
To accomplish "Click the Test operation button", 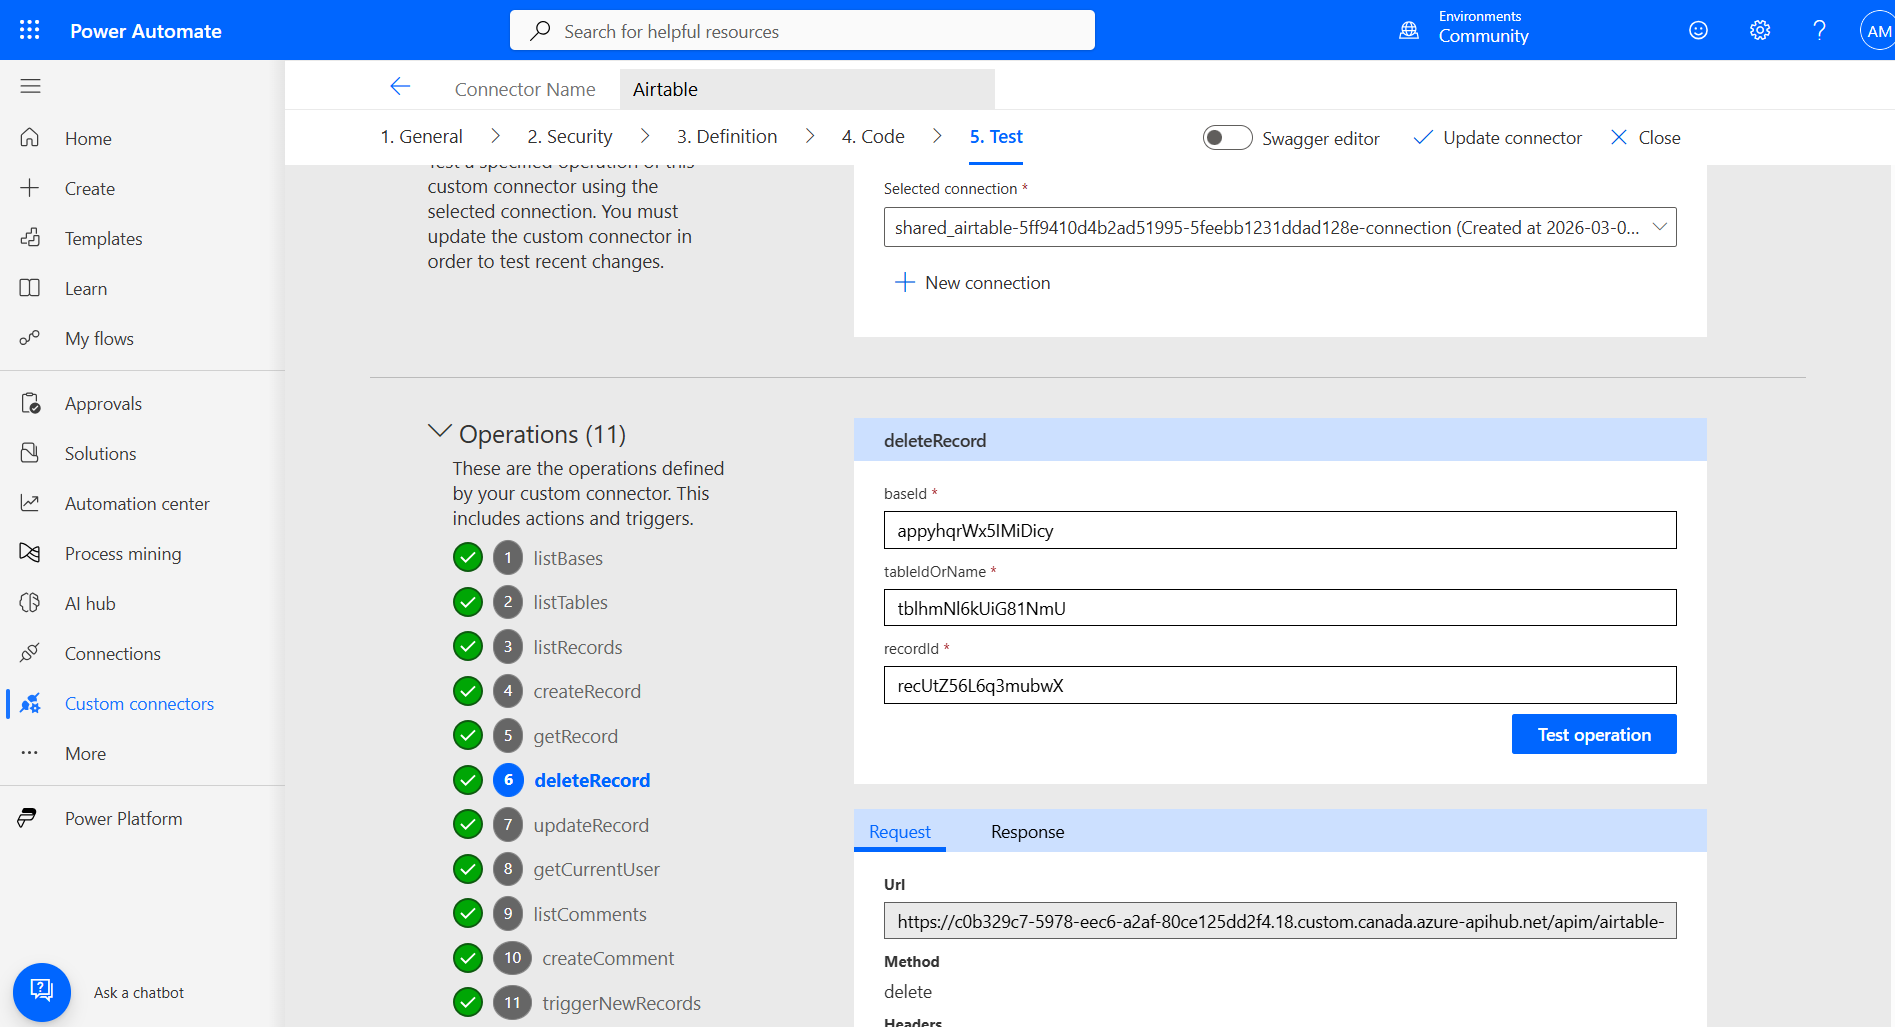I will [x=1594, y=734].
